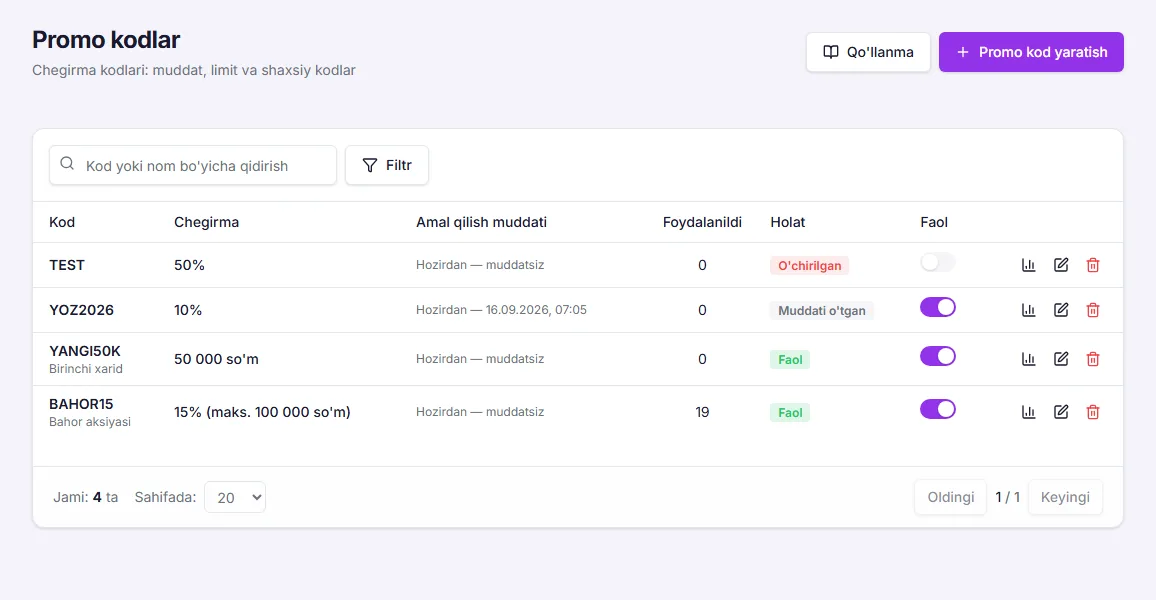Screen dimensions: 1156x600
Task: Click the 15% (maks. 100 000 so'm) discount
Action: coord(262,412)
